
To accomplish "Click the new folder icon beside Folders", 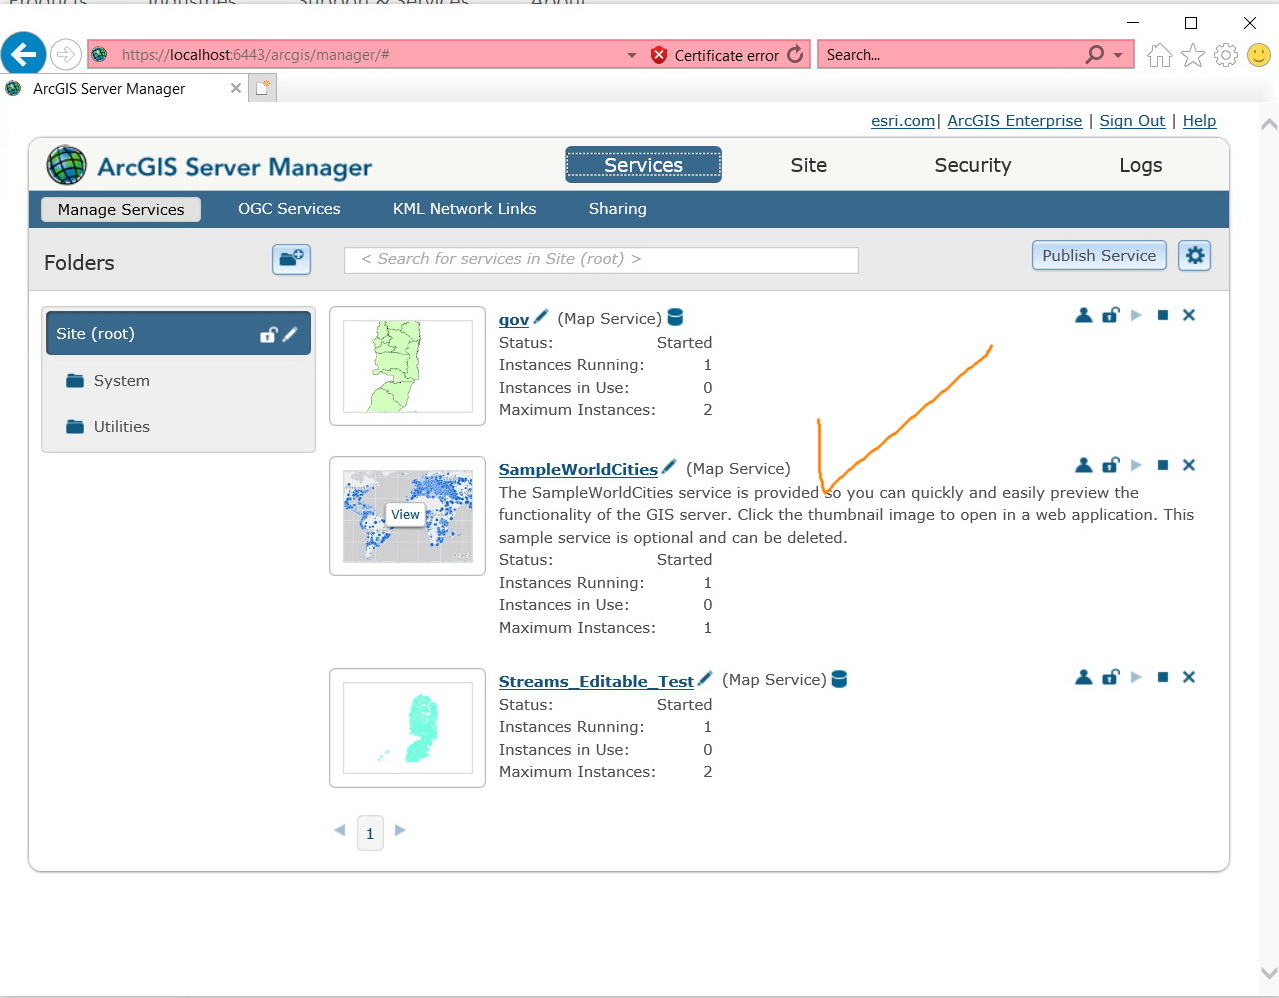I will pyautogui.click(x=292, y=259).
